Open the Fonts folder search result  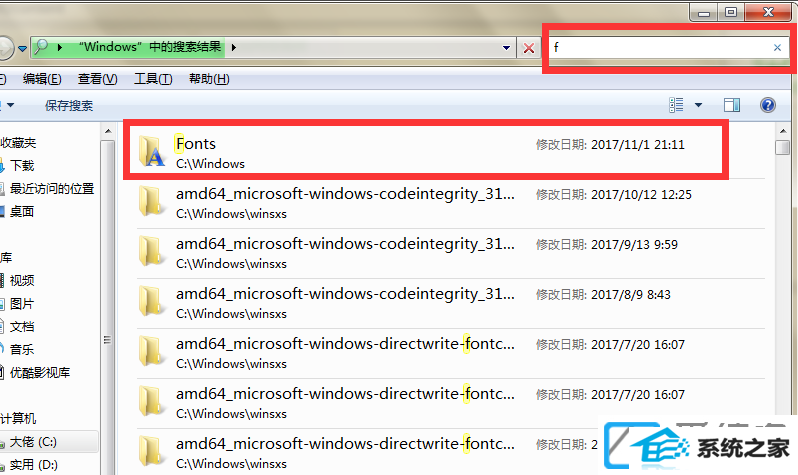pos(426,152)
